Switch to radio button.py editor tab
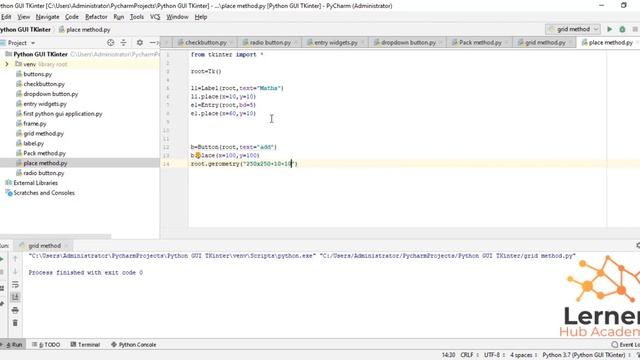The height and width of the screenshot is (360, 640). (270, 42)
